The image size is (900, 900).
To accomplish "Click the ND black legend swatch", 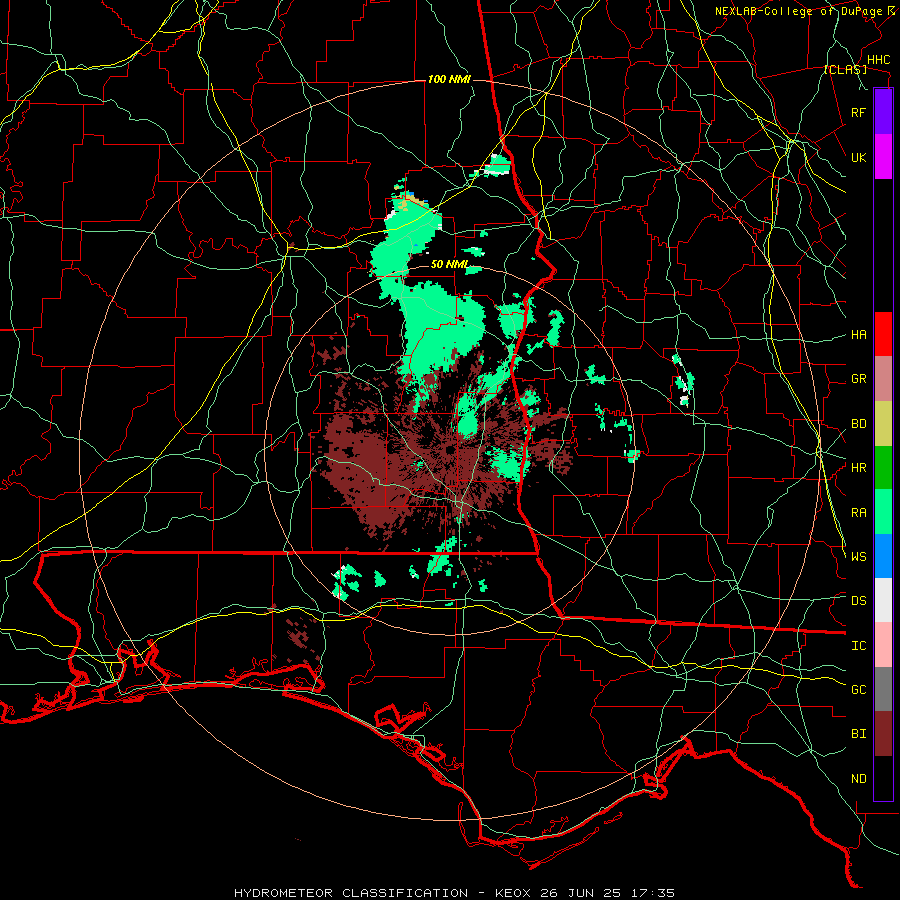I will click(x=883, y=778).
